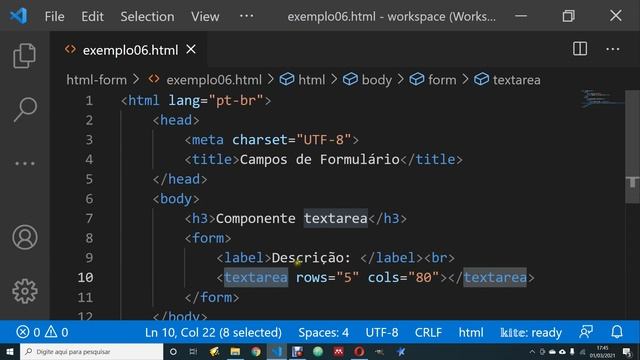
Task: Click the "Campos de Formulário" title text
Action: [320, 159]
